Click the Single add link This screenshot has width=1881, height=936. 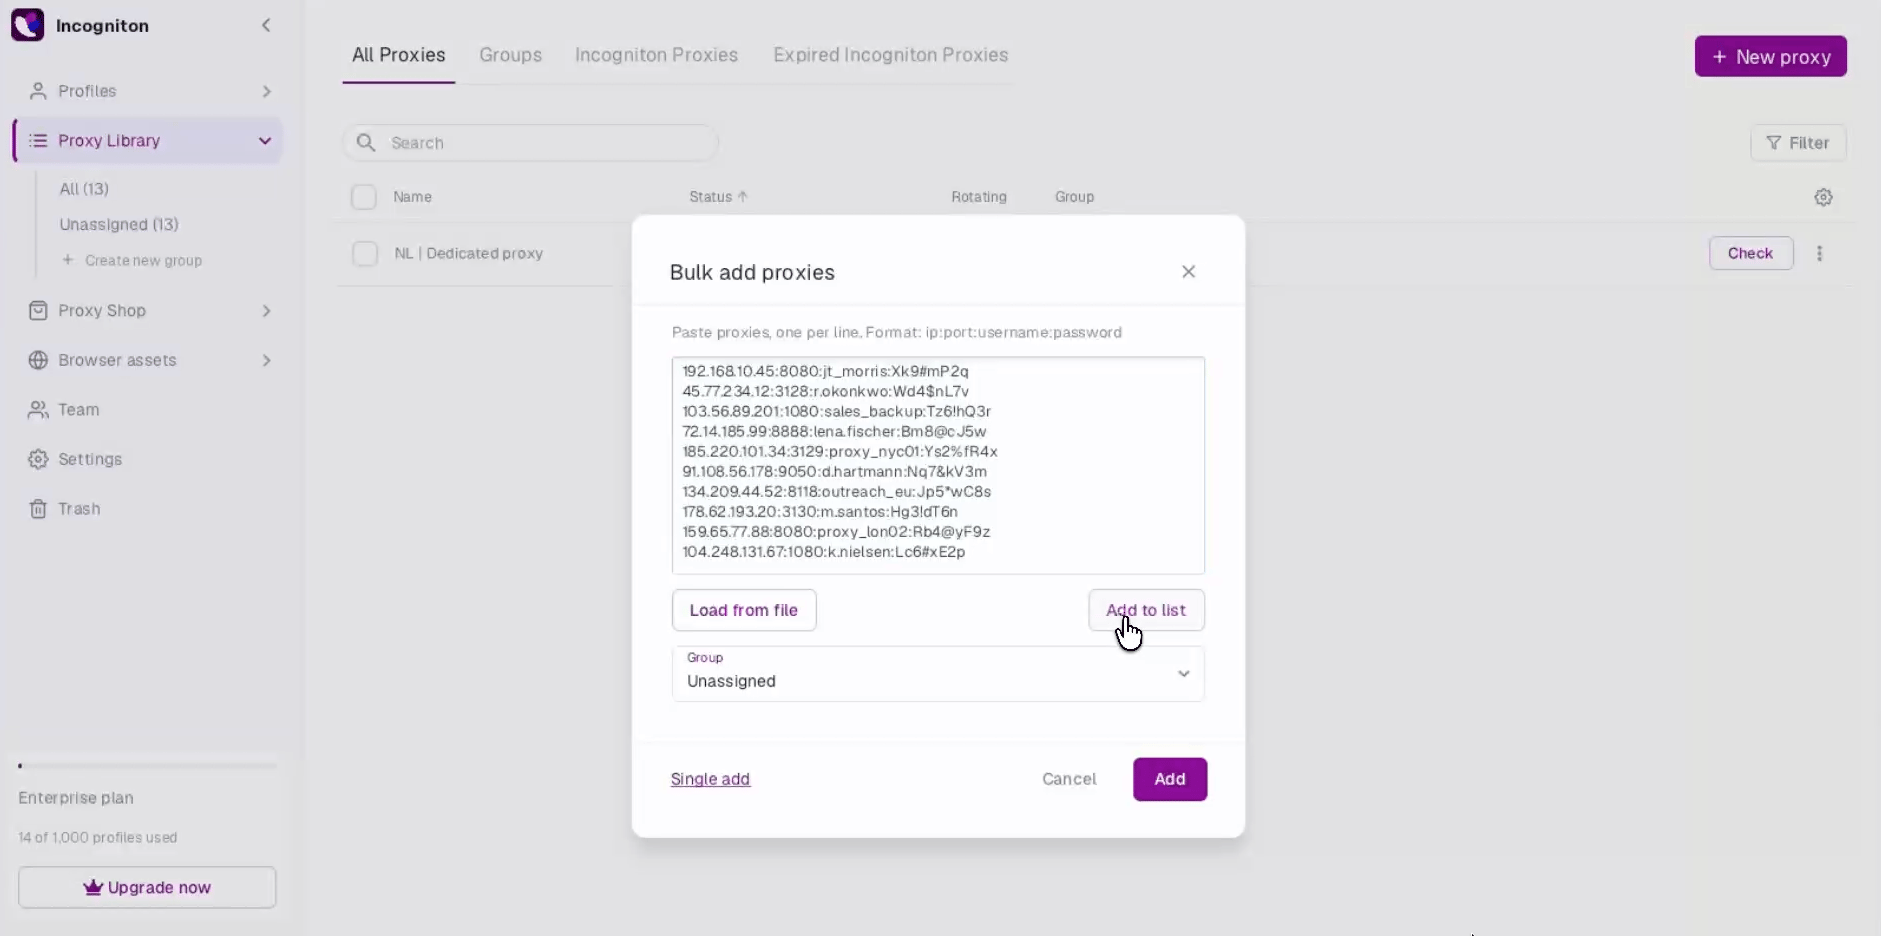click(x=710, y=779)
